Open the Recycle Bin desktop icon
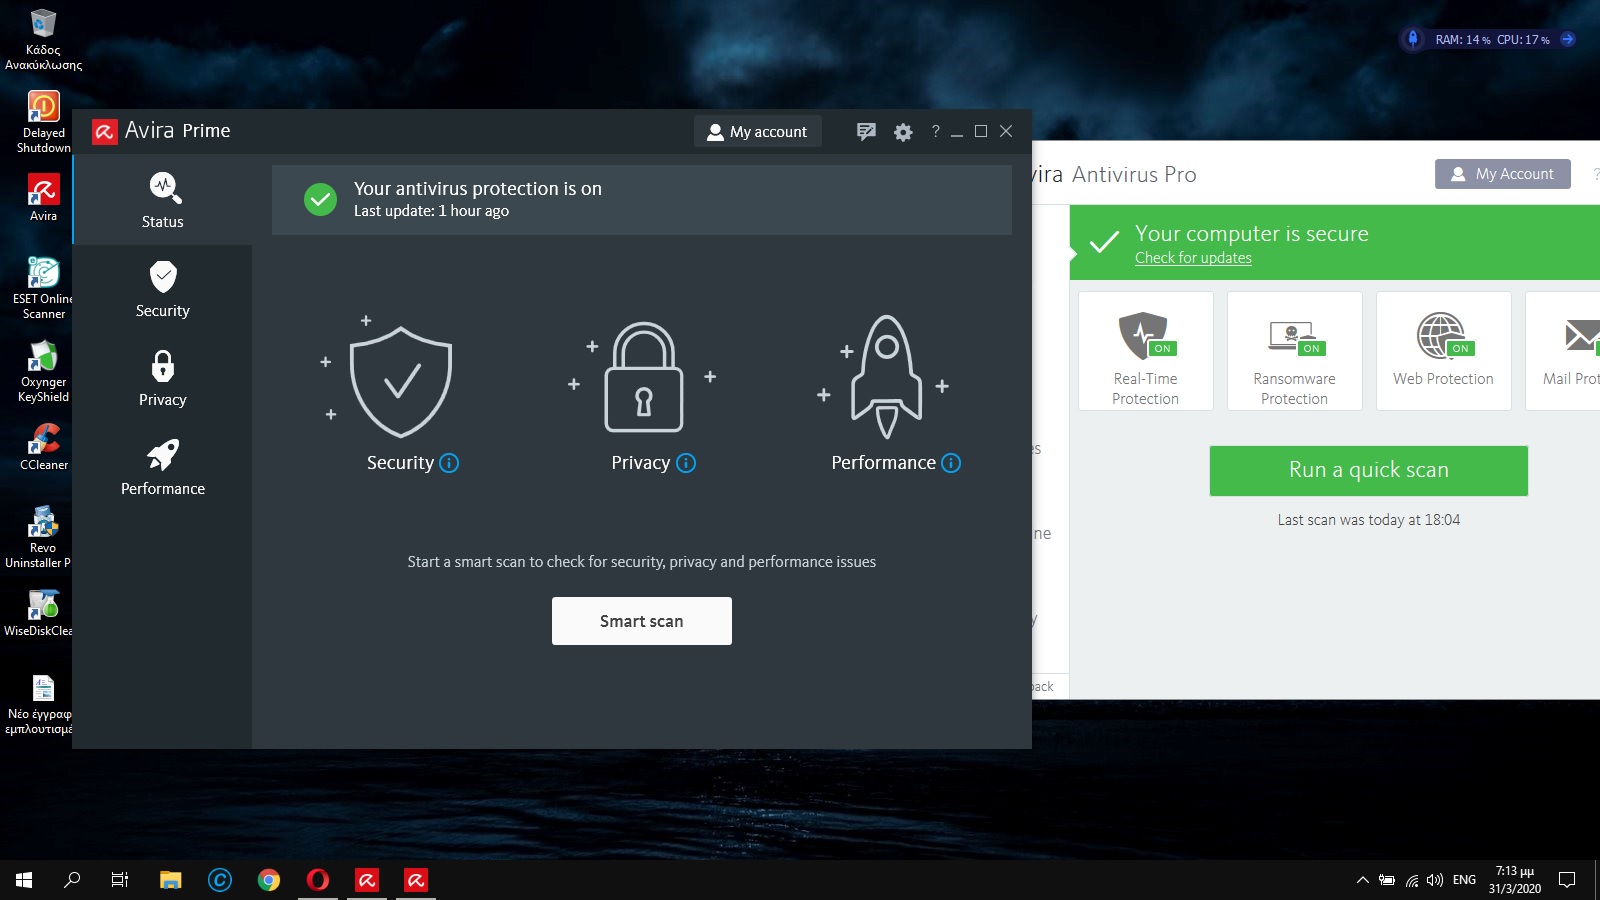The image size is (1600, 900). click(x=43, y=40)
